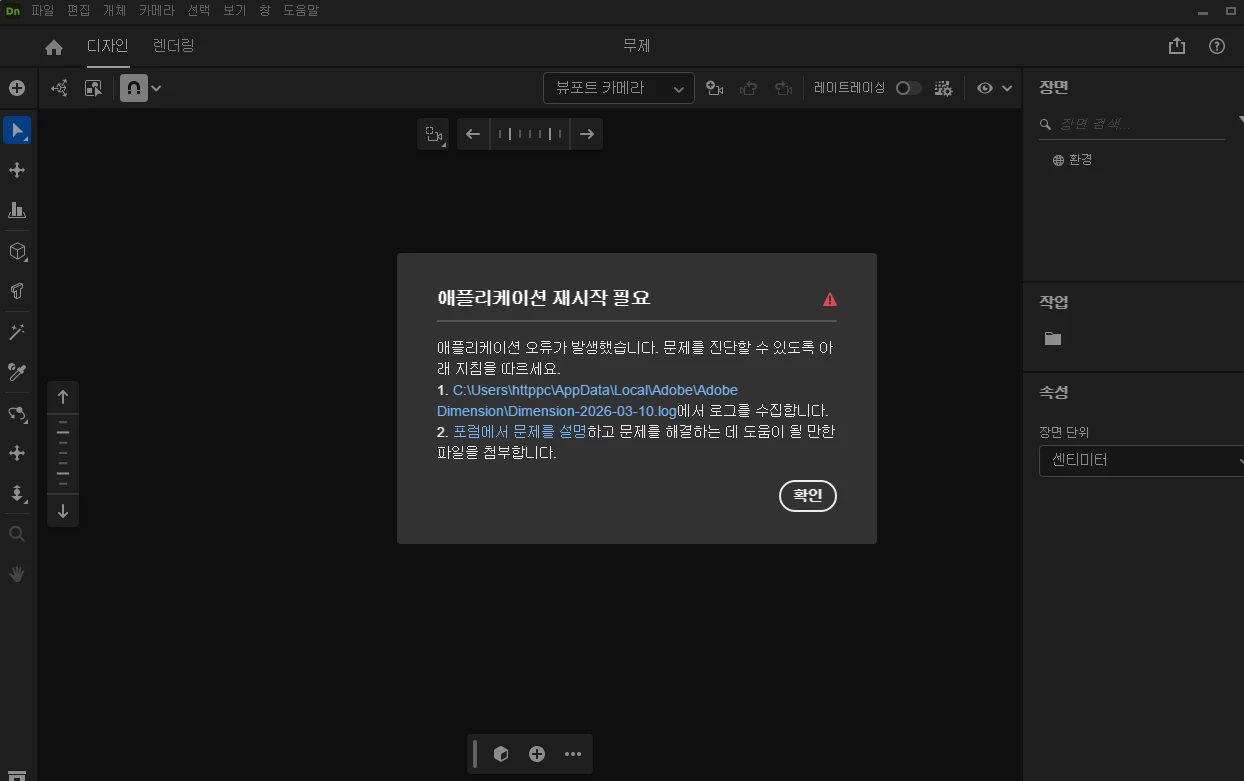Click the scene graph nodes icon
Viewport: 1244px width, 781px height.
point(59,88)
